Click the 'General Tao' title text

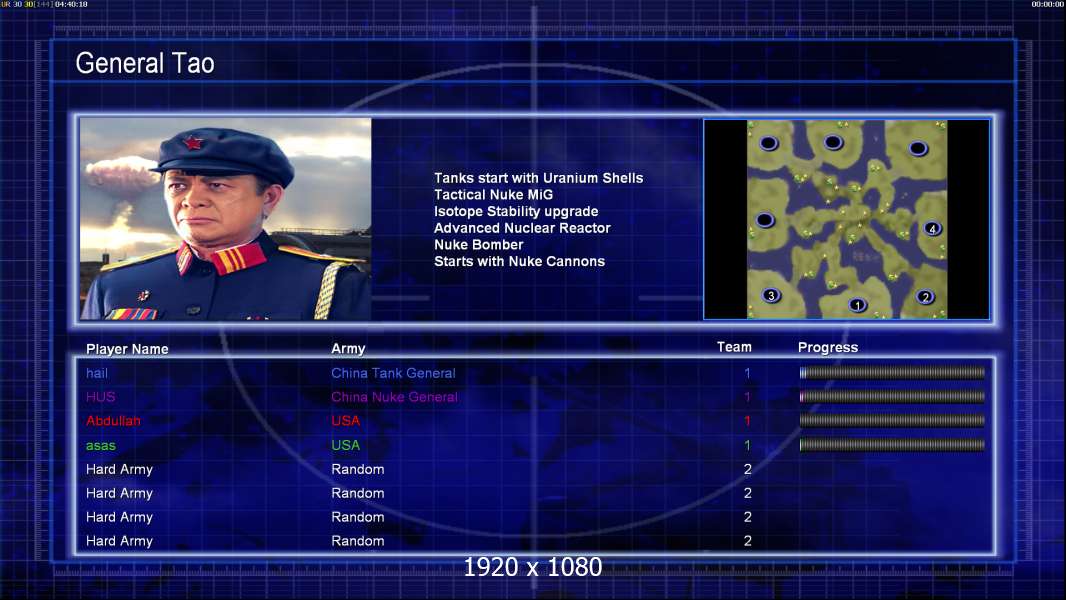[145, 63]
